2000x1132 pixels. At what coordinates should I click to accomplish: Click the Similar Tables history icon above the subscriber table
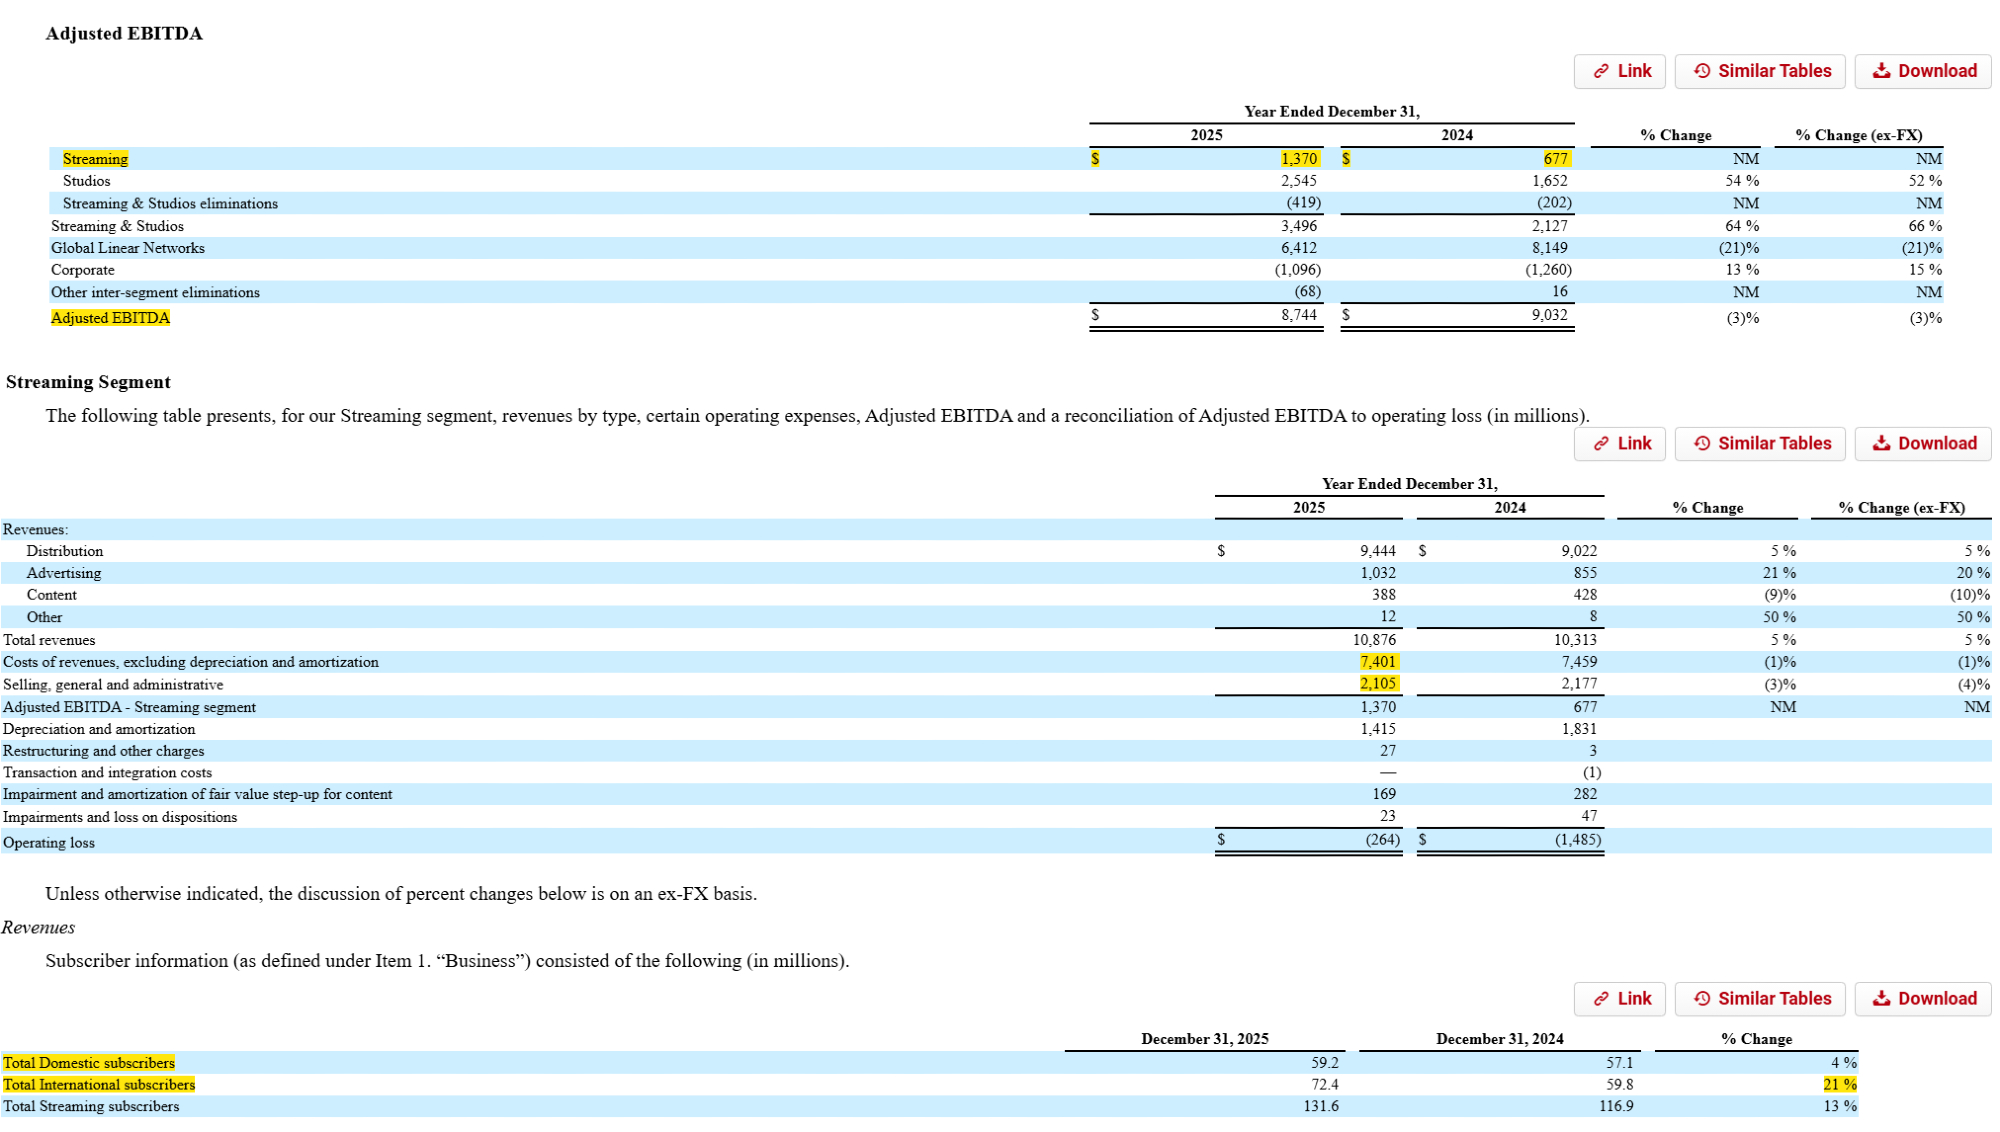[1701, 999]
